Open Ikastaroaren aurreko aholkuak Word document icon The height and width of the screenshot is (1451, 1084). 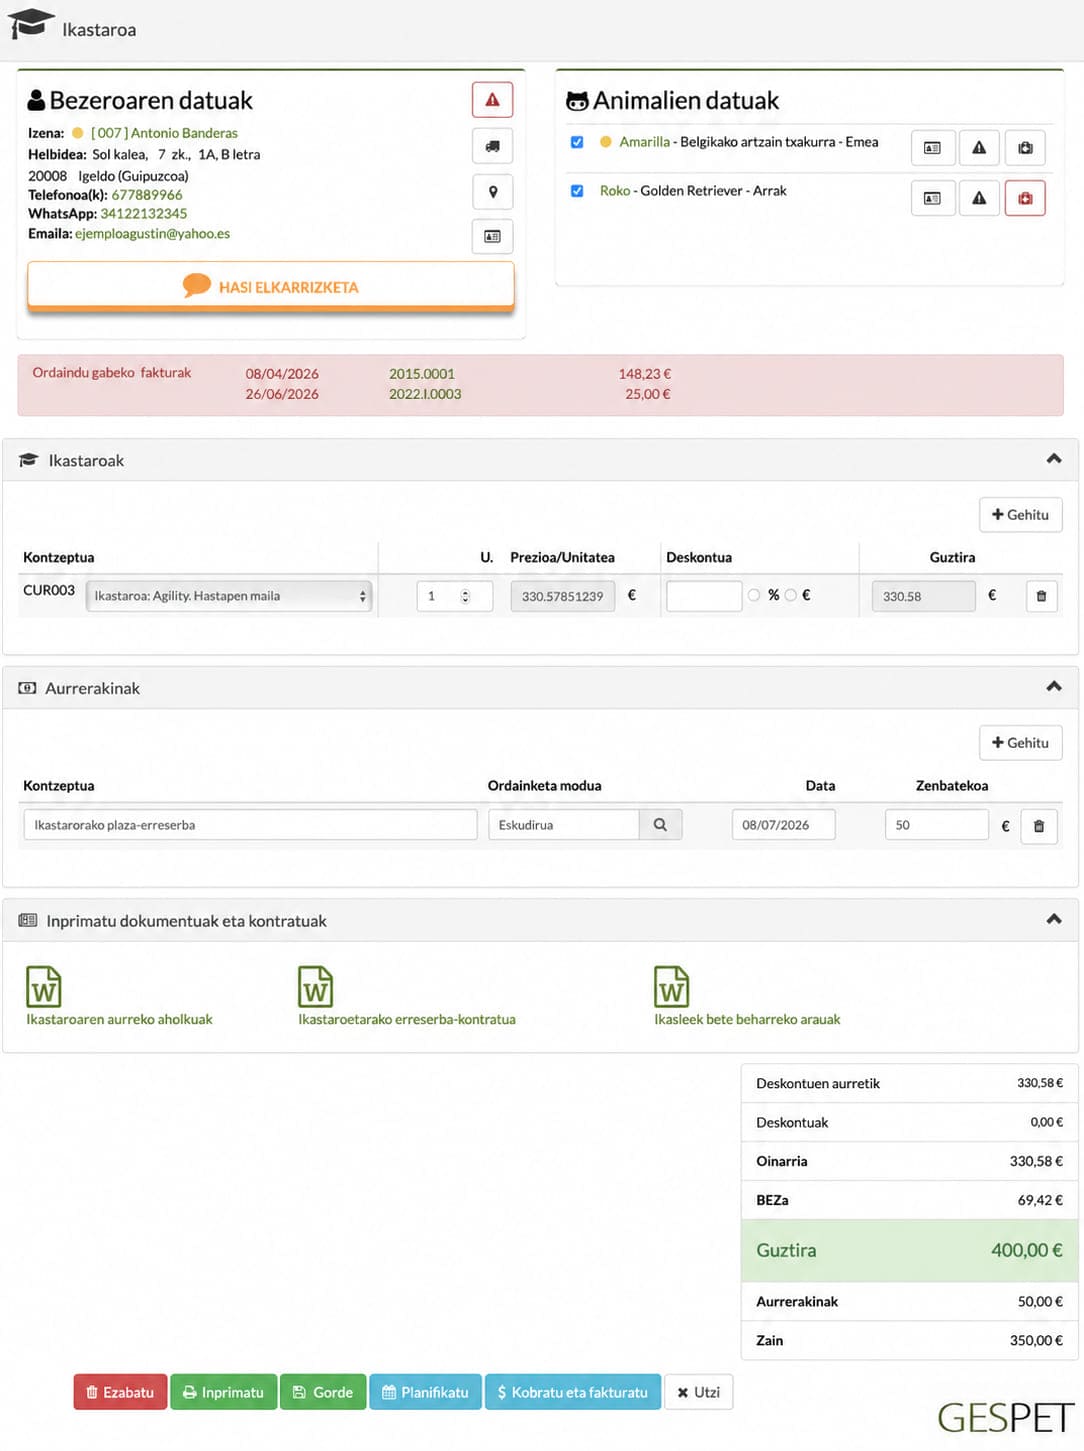44,986
